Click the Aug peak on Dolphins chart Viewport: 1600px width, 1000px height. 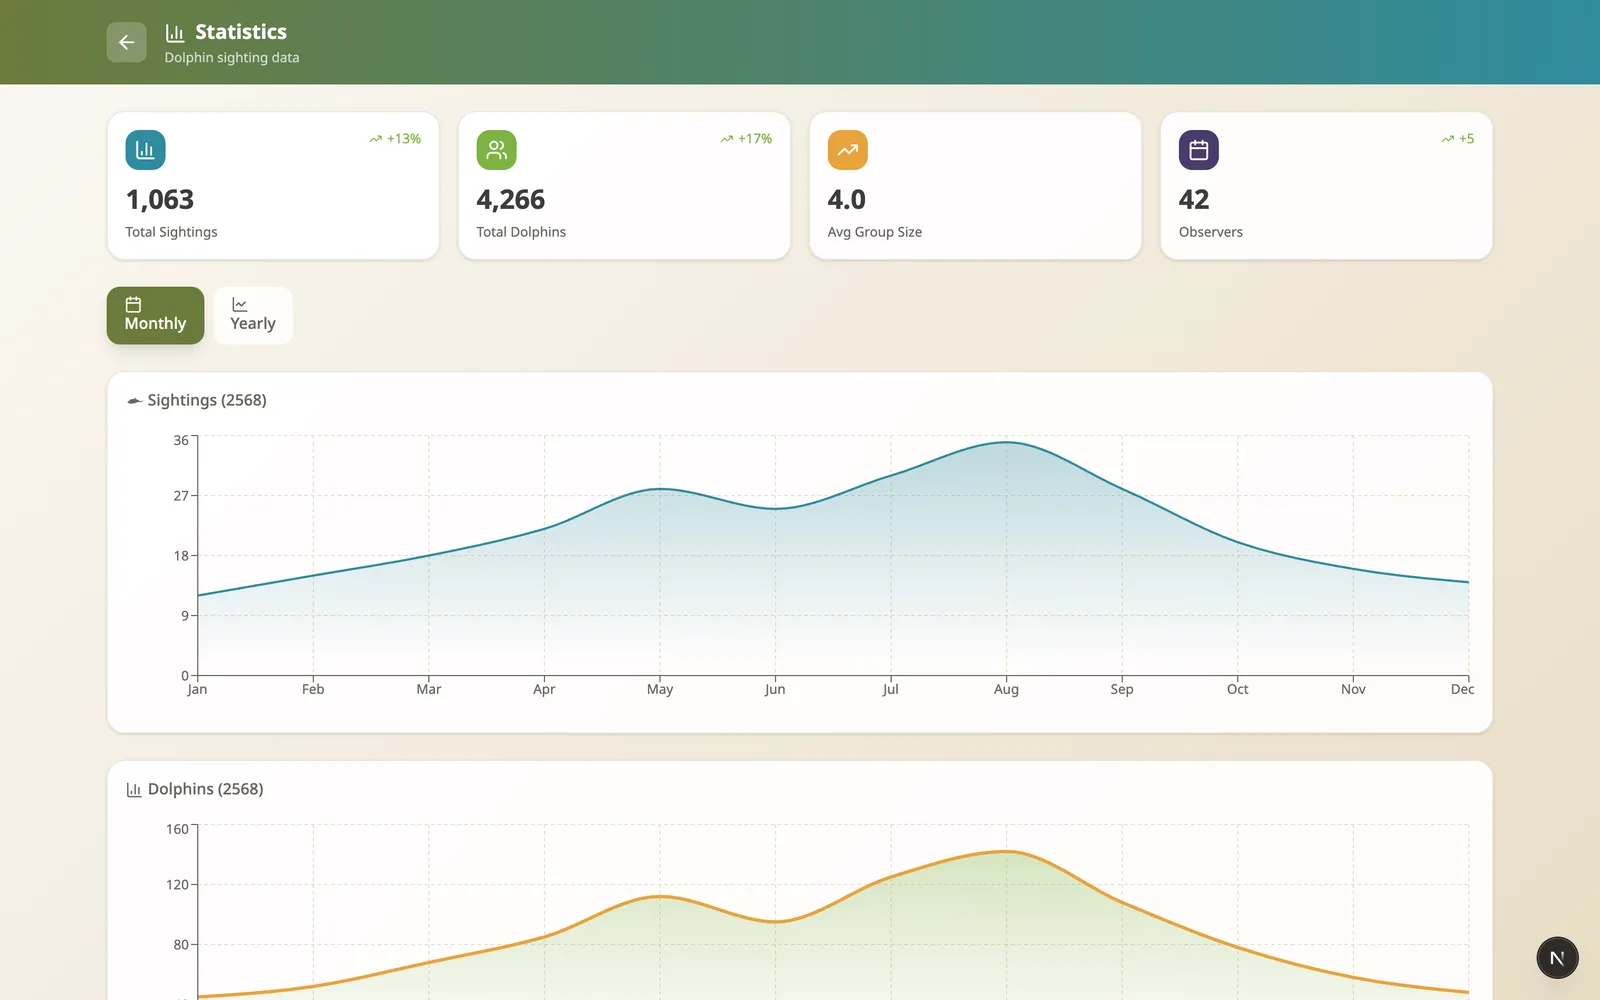coord(1006,852)
